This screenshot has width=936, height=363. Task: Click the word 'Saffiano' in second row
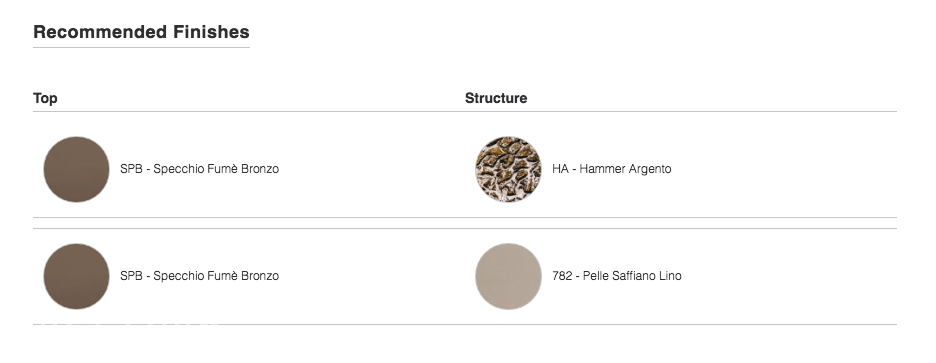tap(634, 276)
